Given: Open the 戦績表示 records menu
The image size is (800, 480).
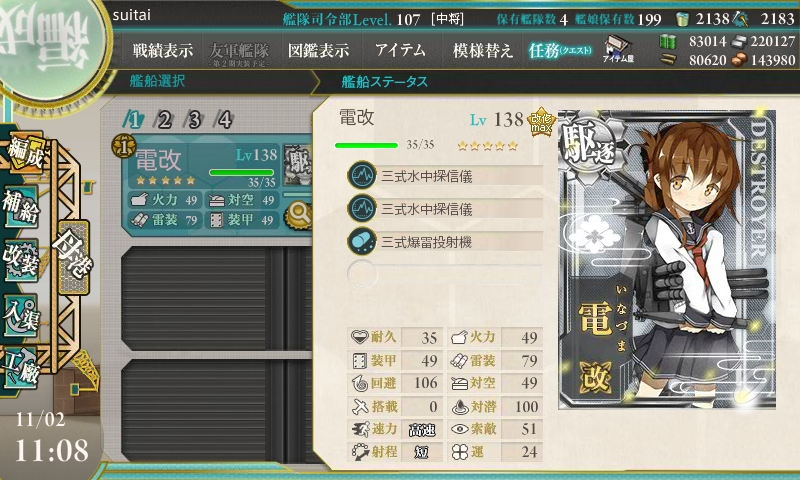Looking at the screenshot, I should [163, 50].
